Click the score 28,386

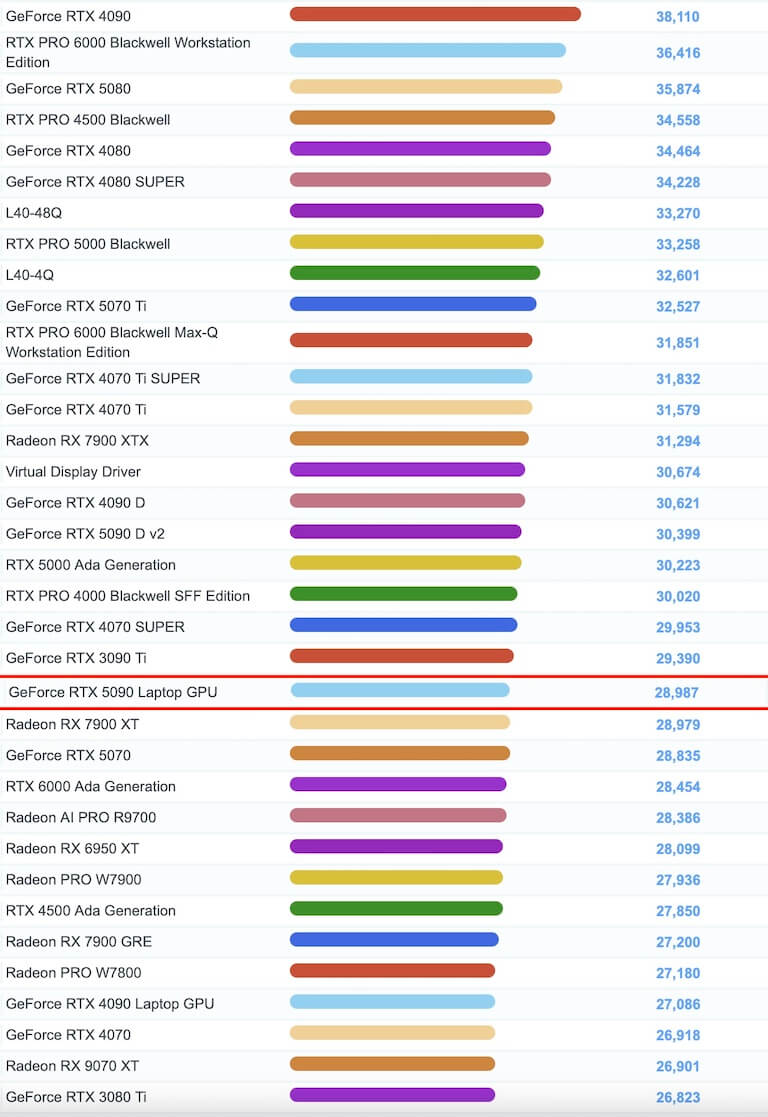678,818
